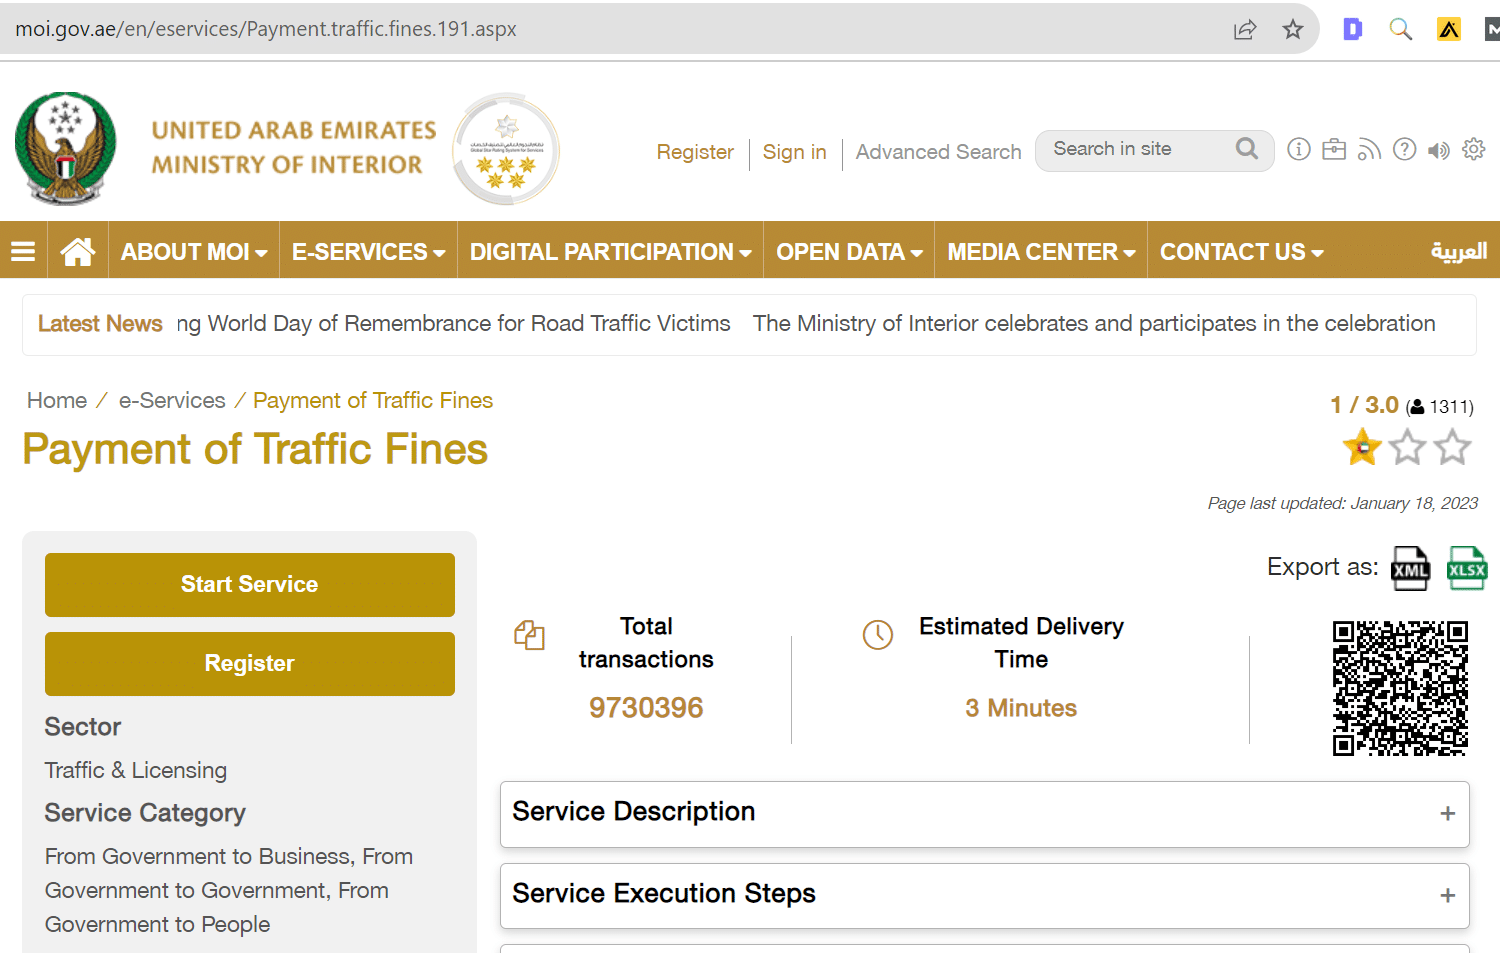1500x953 pixels.
Task: Click the home icon in navigation bar
Action: pyautogui.click(x=77, y=252)
